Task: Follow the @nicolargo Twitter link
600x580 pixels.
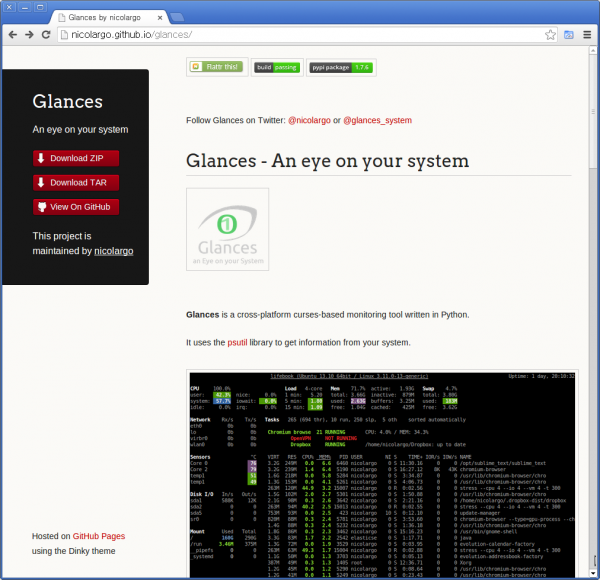Action: point(309,121)
